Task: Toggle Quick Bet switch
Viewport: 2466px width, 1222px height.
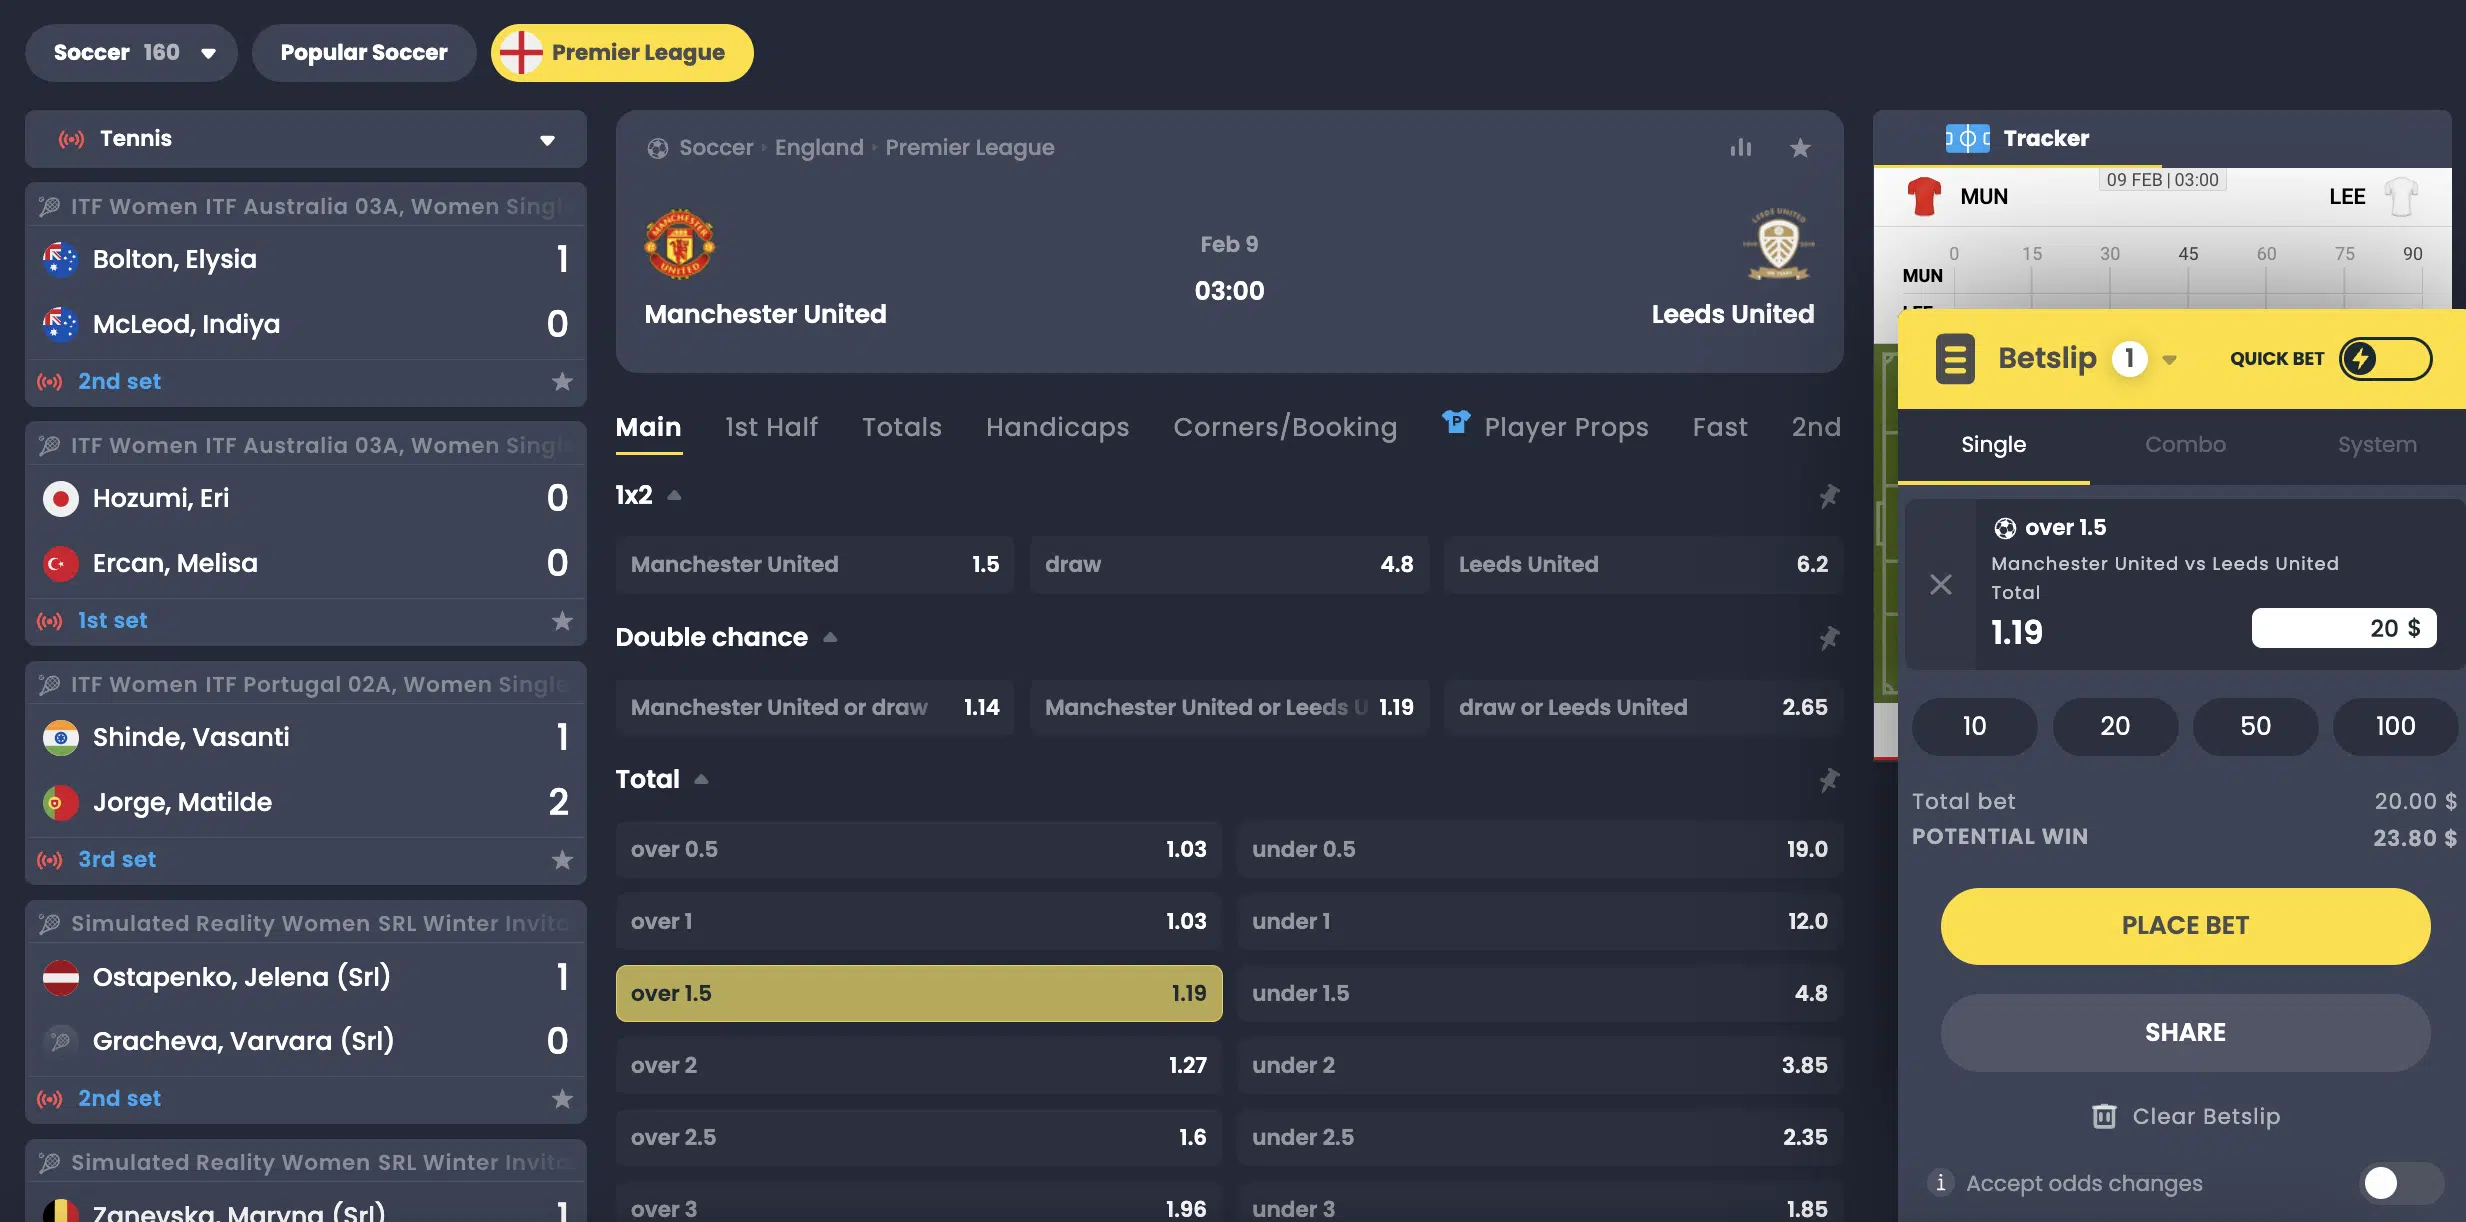Action: pyautogui.click(x=2386, y=358)
